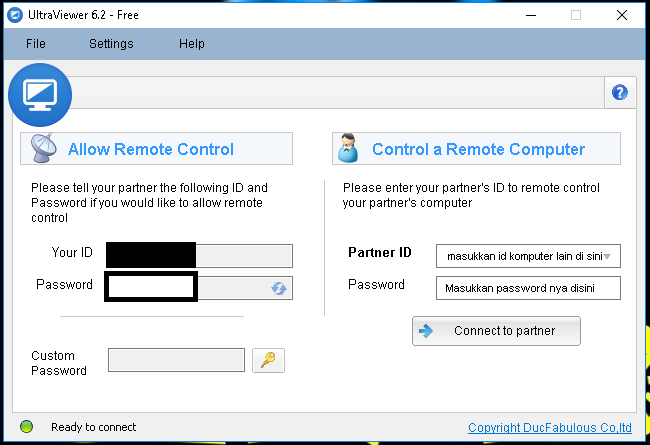Click the refresh password icon

click(x=279, y=288)
